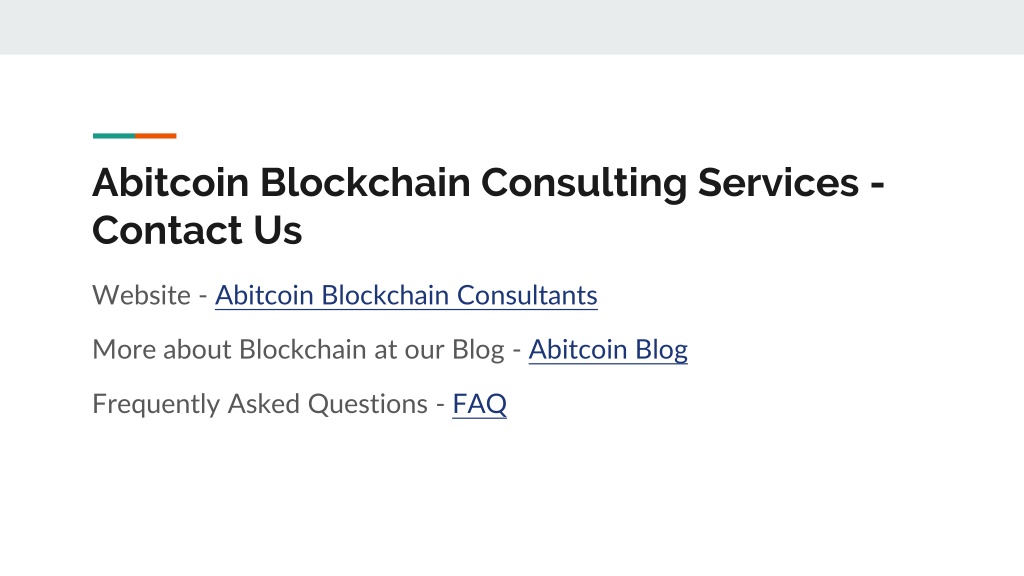Place cursor on "Consulting" in the title
The width and height of the screenshot is (1024, 576).
pos(584,184)
